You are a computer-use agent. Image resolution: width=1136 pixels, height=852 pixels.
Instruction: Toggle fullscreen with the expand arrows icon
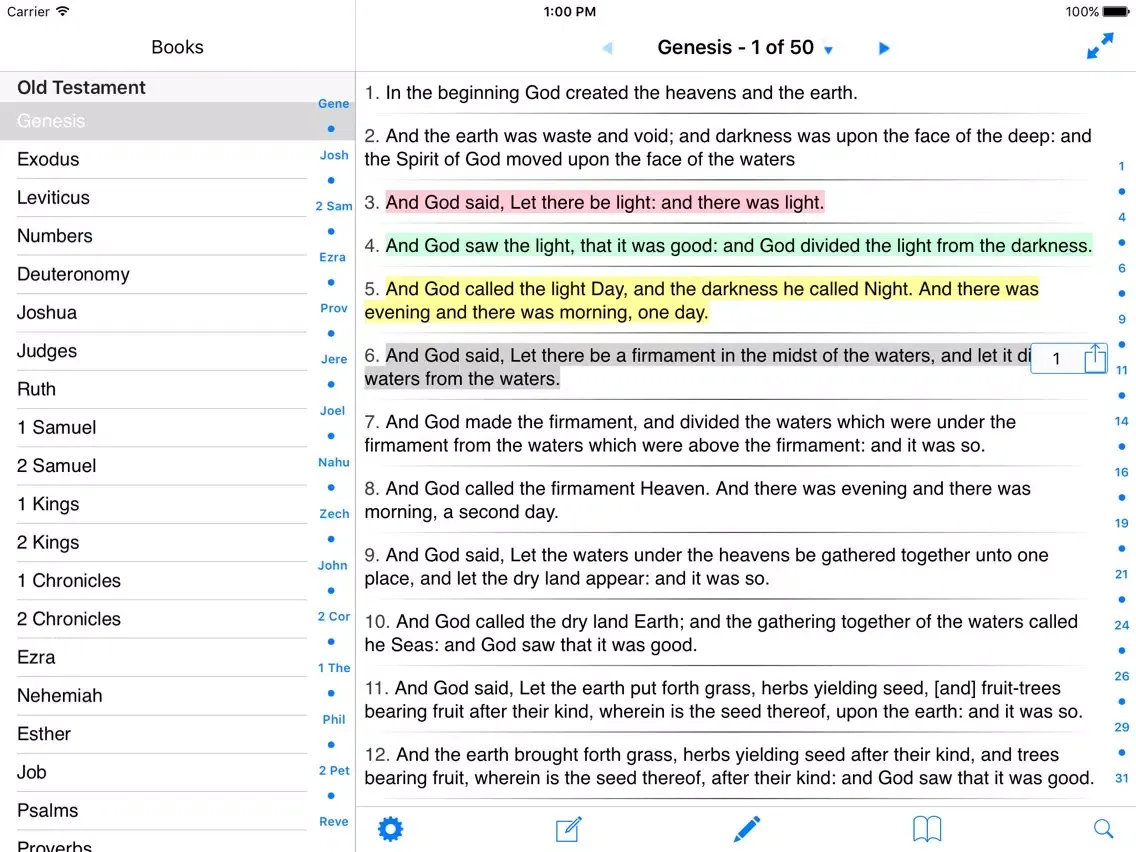pos(1100,46)
